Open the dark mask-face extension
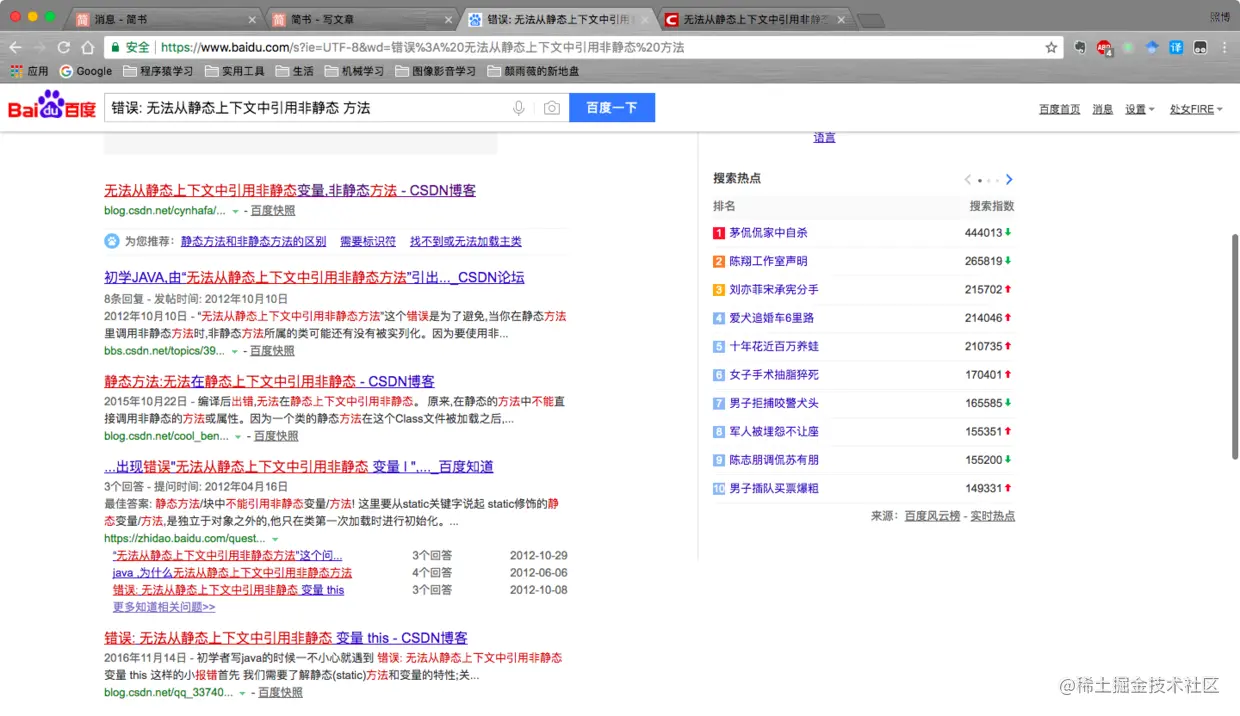This screenshot has height=716, width=1240. [1200, 47]
